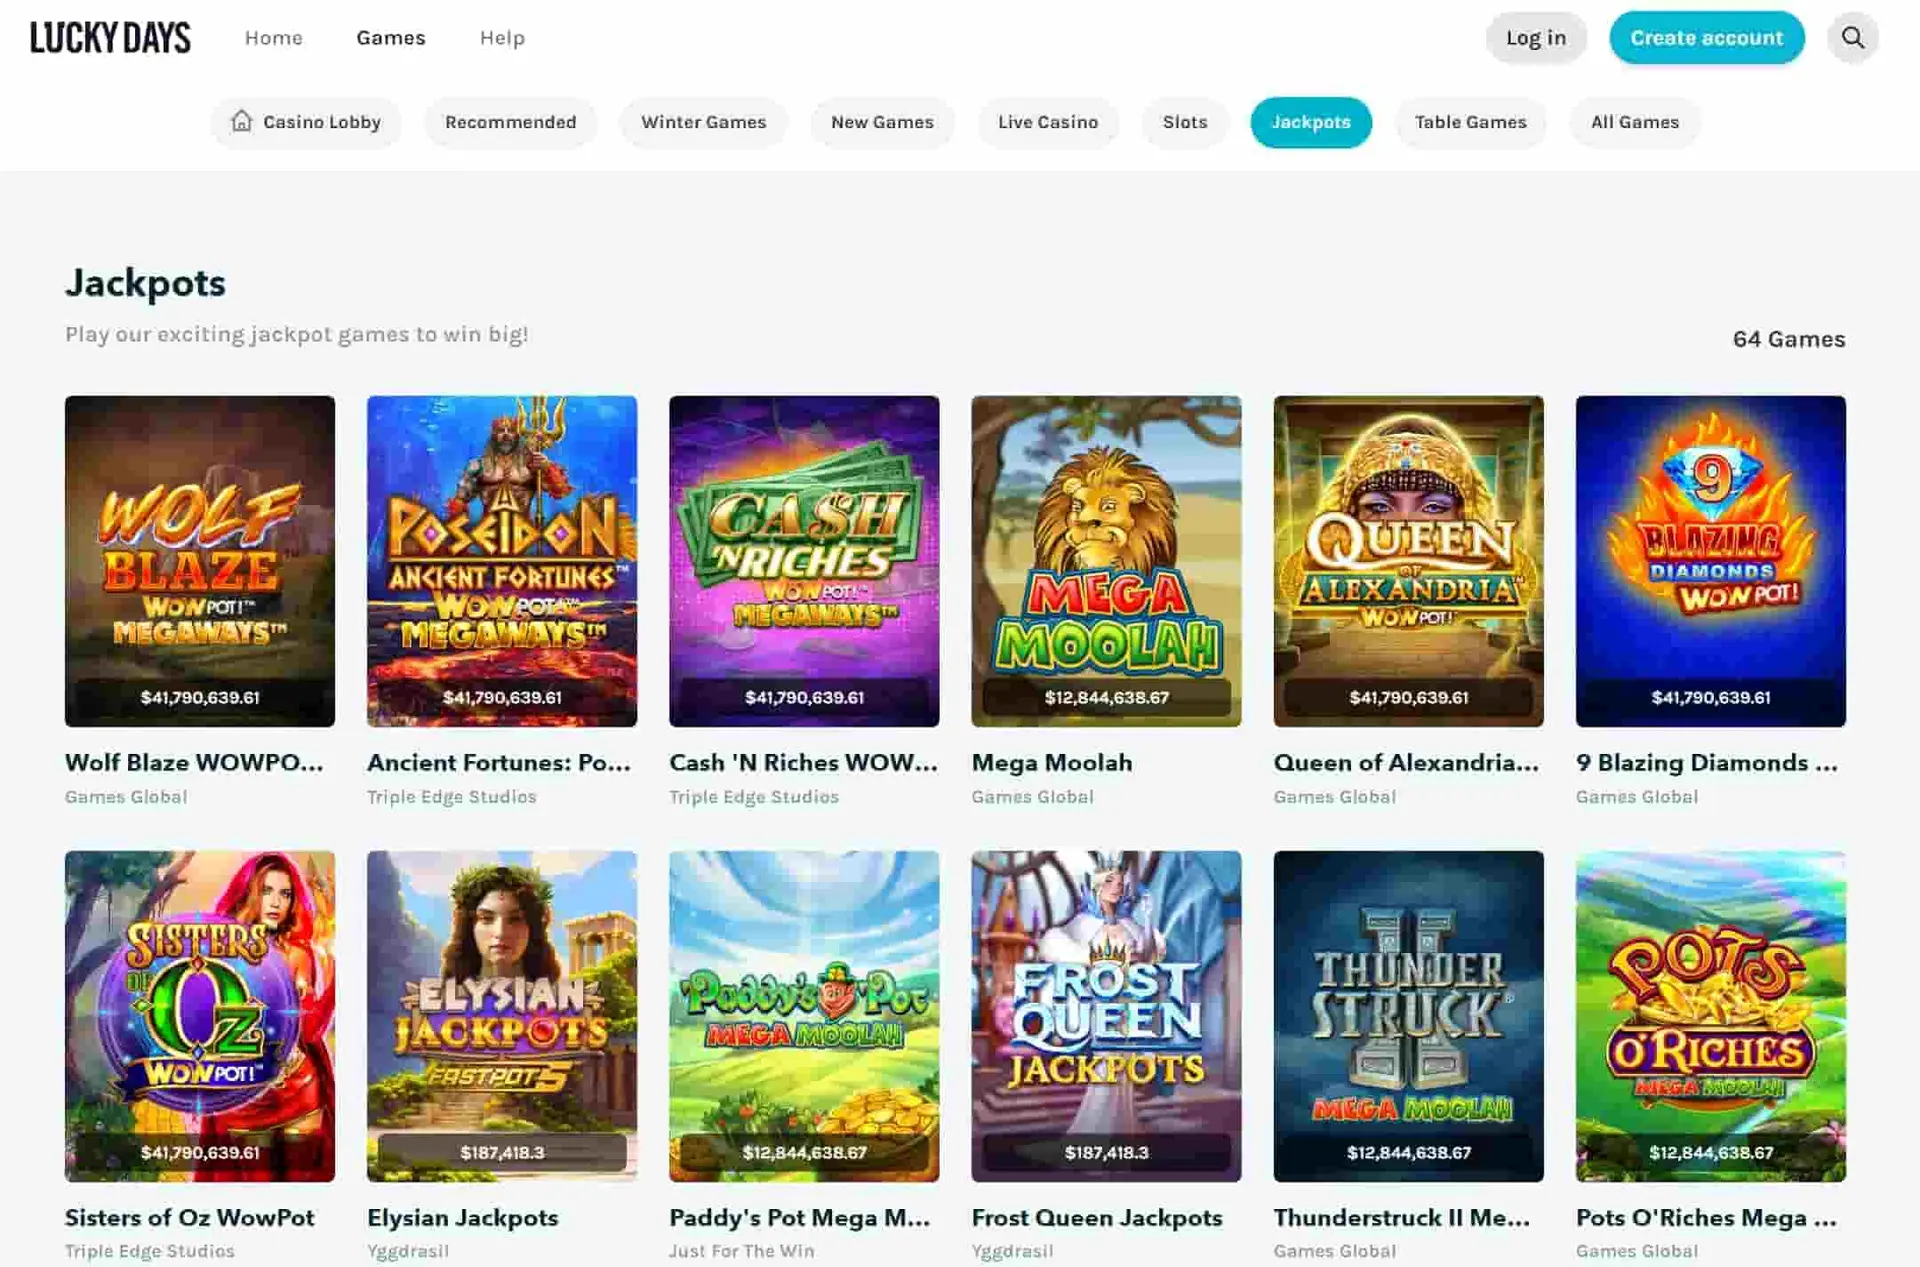Open the Cash 'N Riches game thumbnail
1920x1267 pixels.
coord(804,561)
